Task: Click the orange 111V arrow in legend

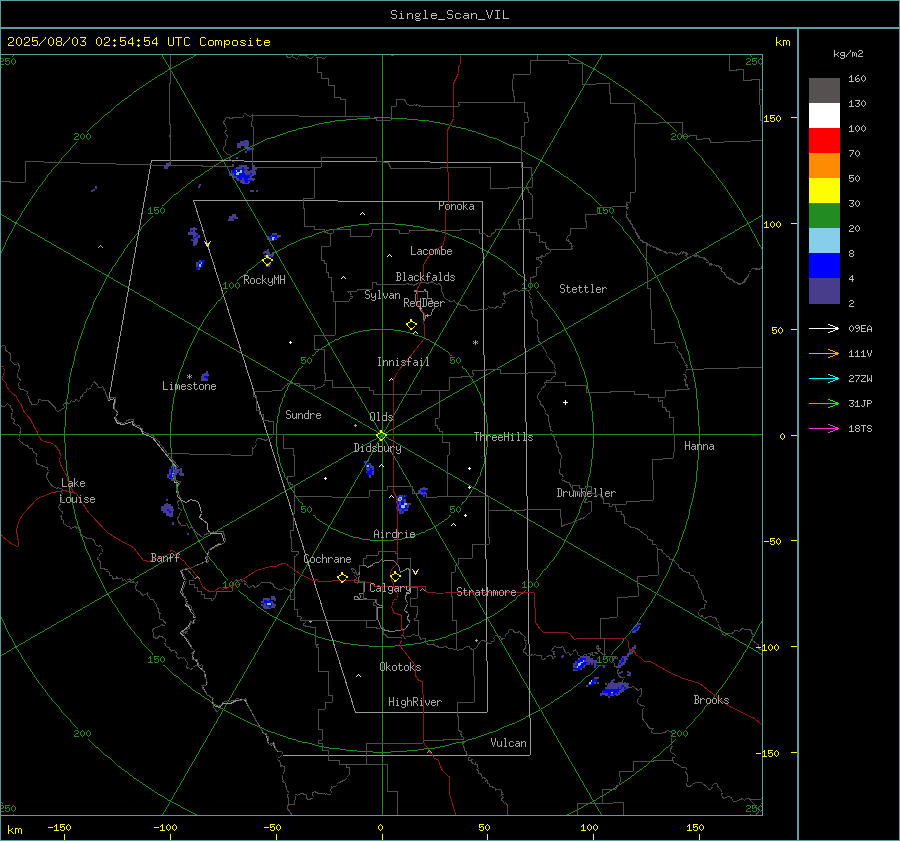Action: (824, 354)
